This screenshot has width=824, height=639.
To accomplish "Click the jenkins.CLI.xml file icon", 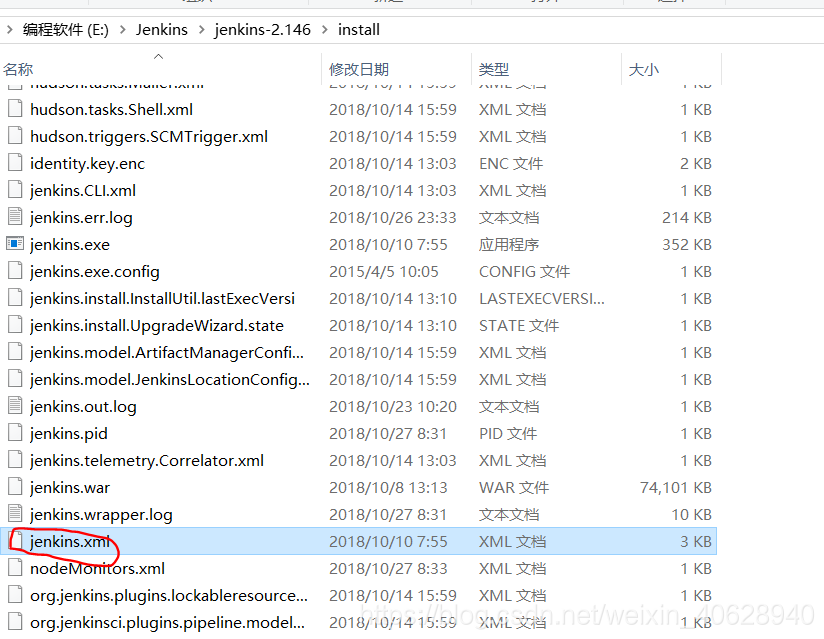I will coord(15,190).
